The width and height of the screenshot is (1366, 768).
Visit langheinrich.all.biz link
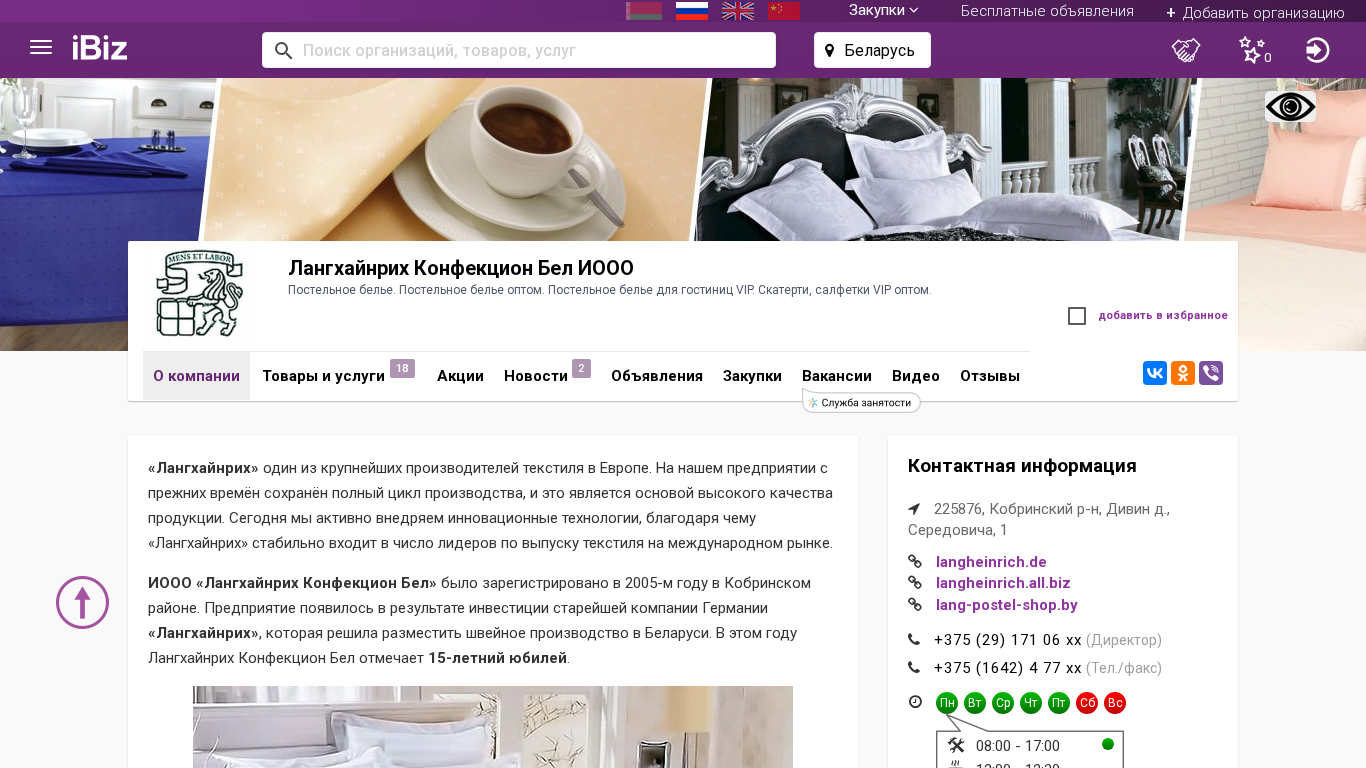tap(1003, 583)
